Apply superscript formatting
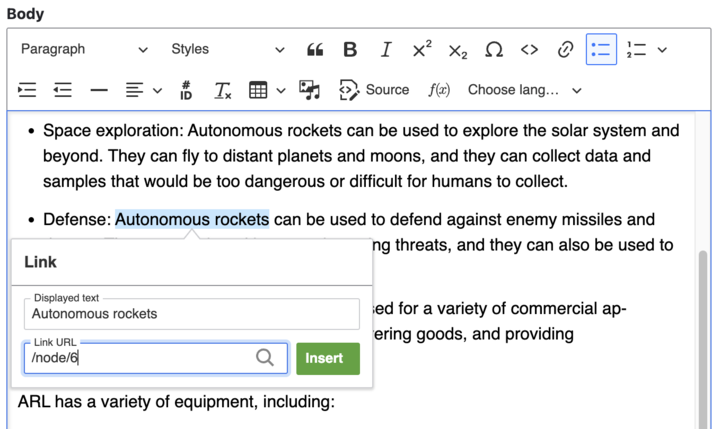720x429 pixels. pyautogui.click(x=422, y=49)
